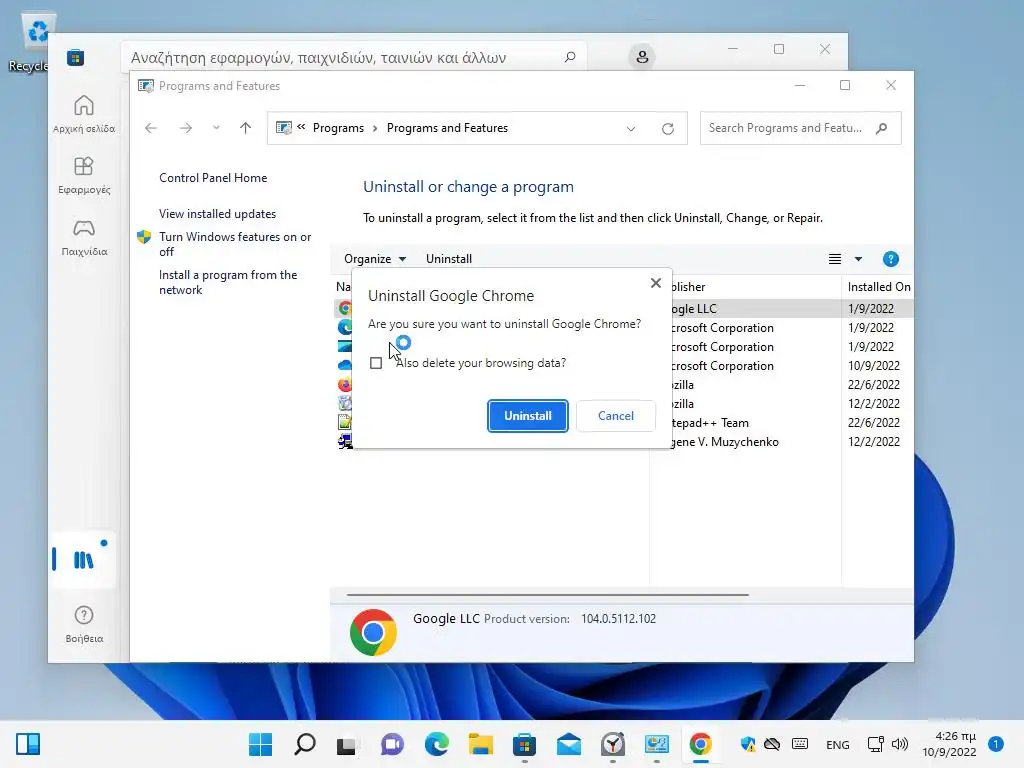This screenshot has height=768, width=1024.
Task: Click the horizontal scrollbar of program list
Action: tap(547, 595)
